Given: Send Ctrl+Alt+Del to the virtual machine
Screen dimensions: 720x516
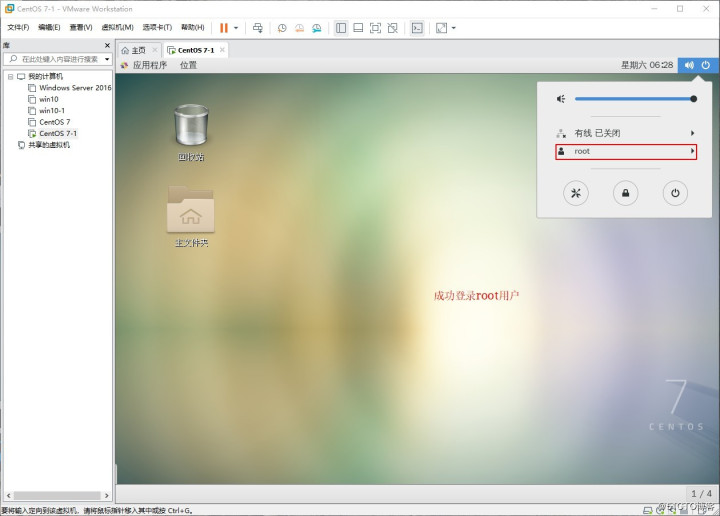Looking at the screenshot, I should pyautogui.click(x=258, y=28).
